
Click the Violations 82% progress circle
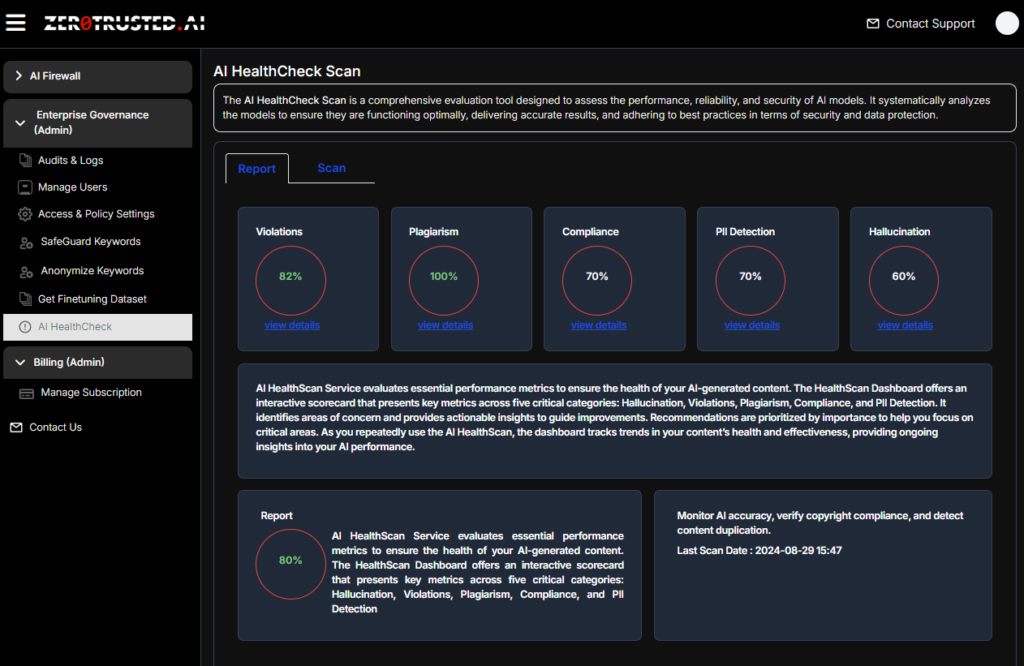click(291, 280)
